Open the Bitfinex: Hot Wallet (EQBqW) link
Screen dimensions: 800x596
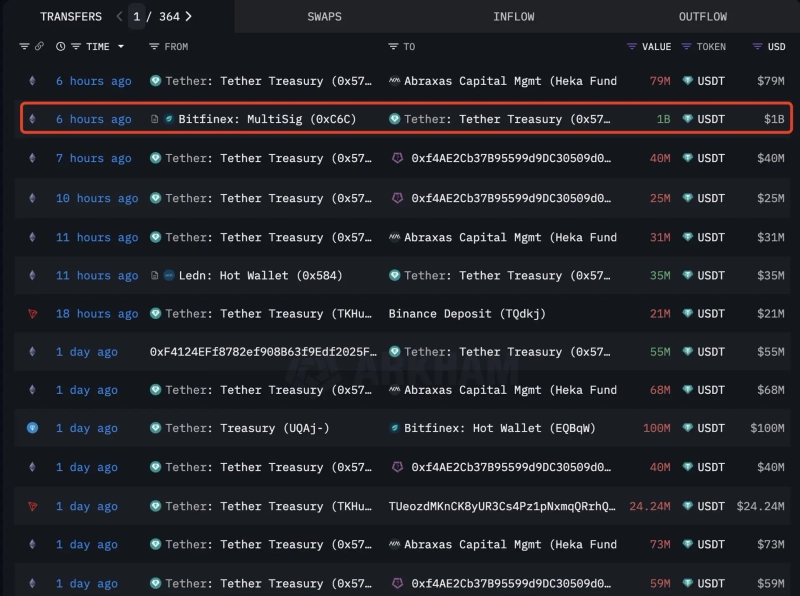coord(499,428)
